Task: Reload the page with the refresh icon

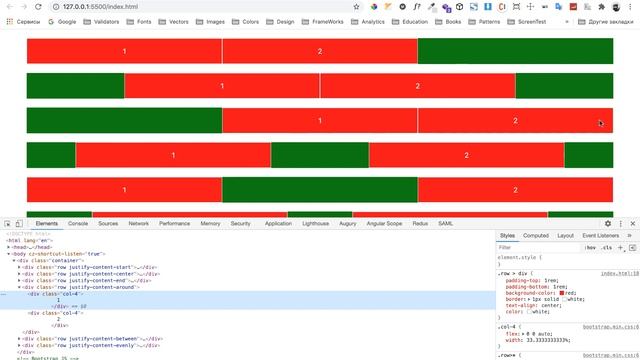Action: tap(38, 7)
